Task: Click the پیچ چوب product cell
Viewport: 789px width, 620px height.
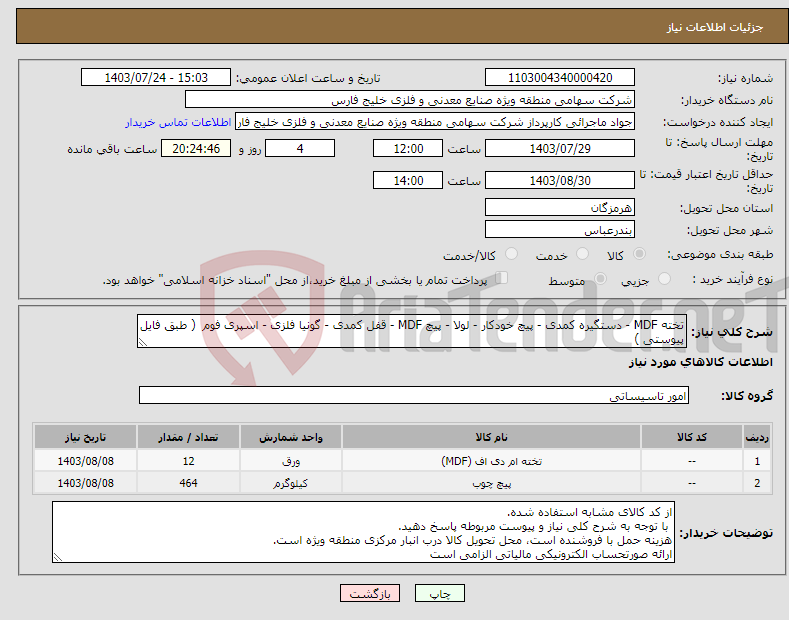Action: [491, 483]
